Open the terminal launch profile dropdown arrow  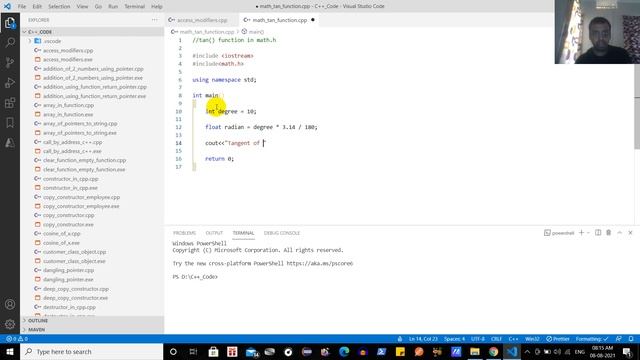pos(588,233)
